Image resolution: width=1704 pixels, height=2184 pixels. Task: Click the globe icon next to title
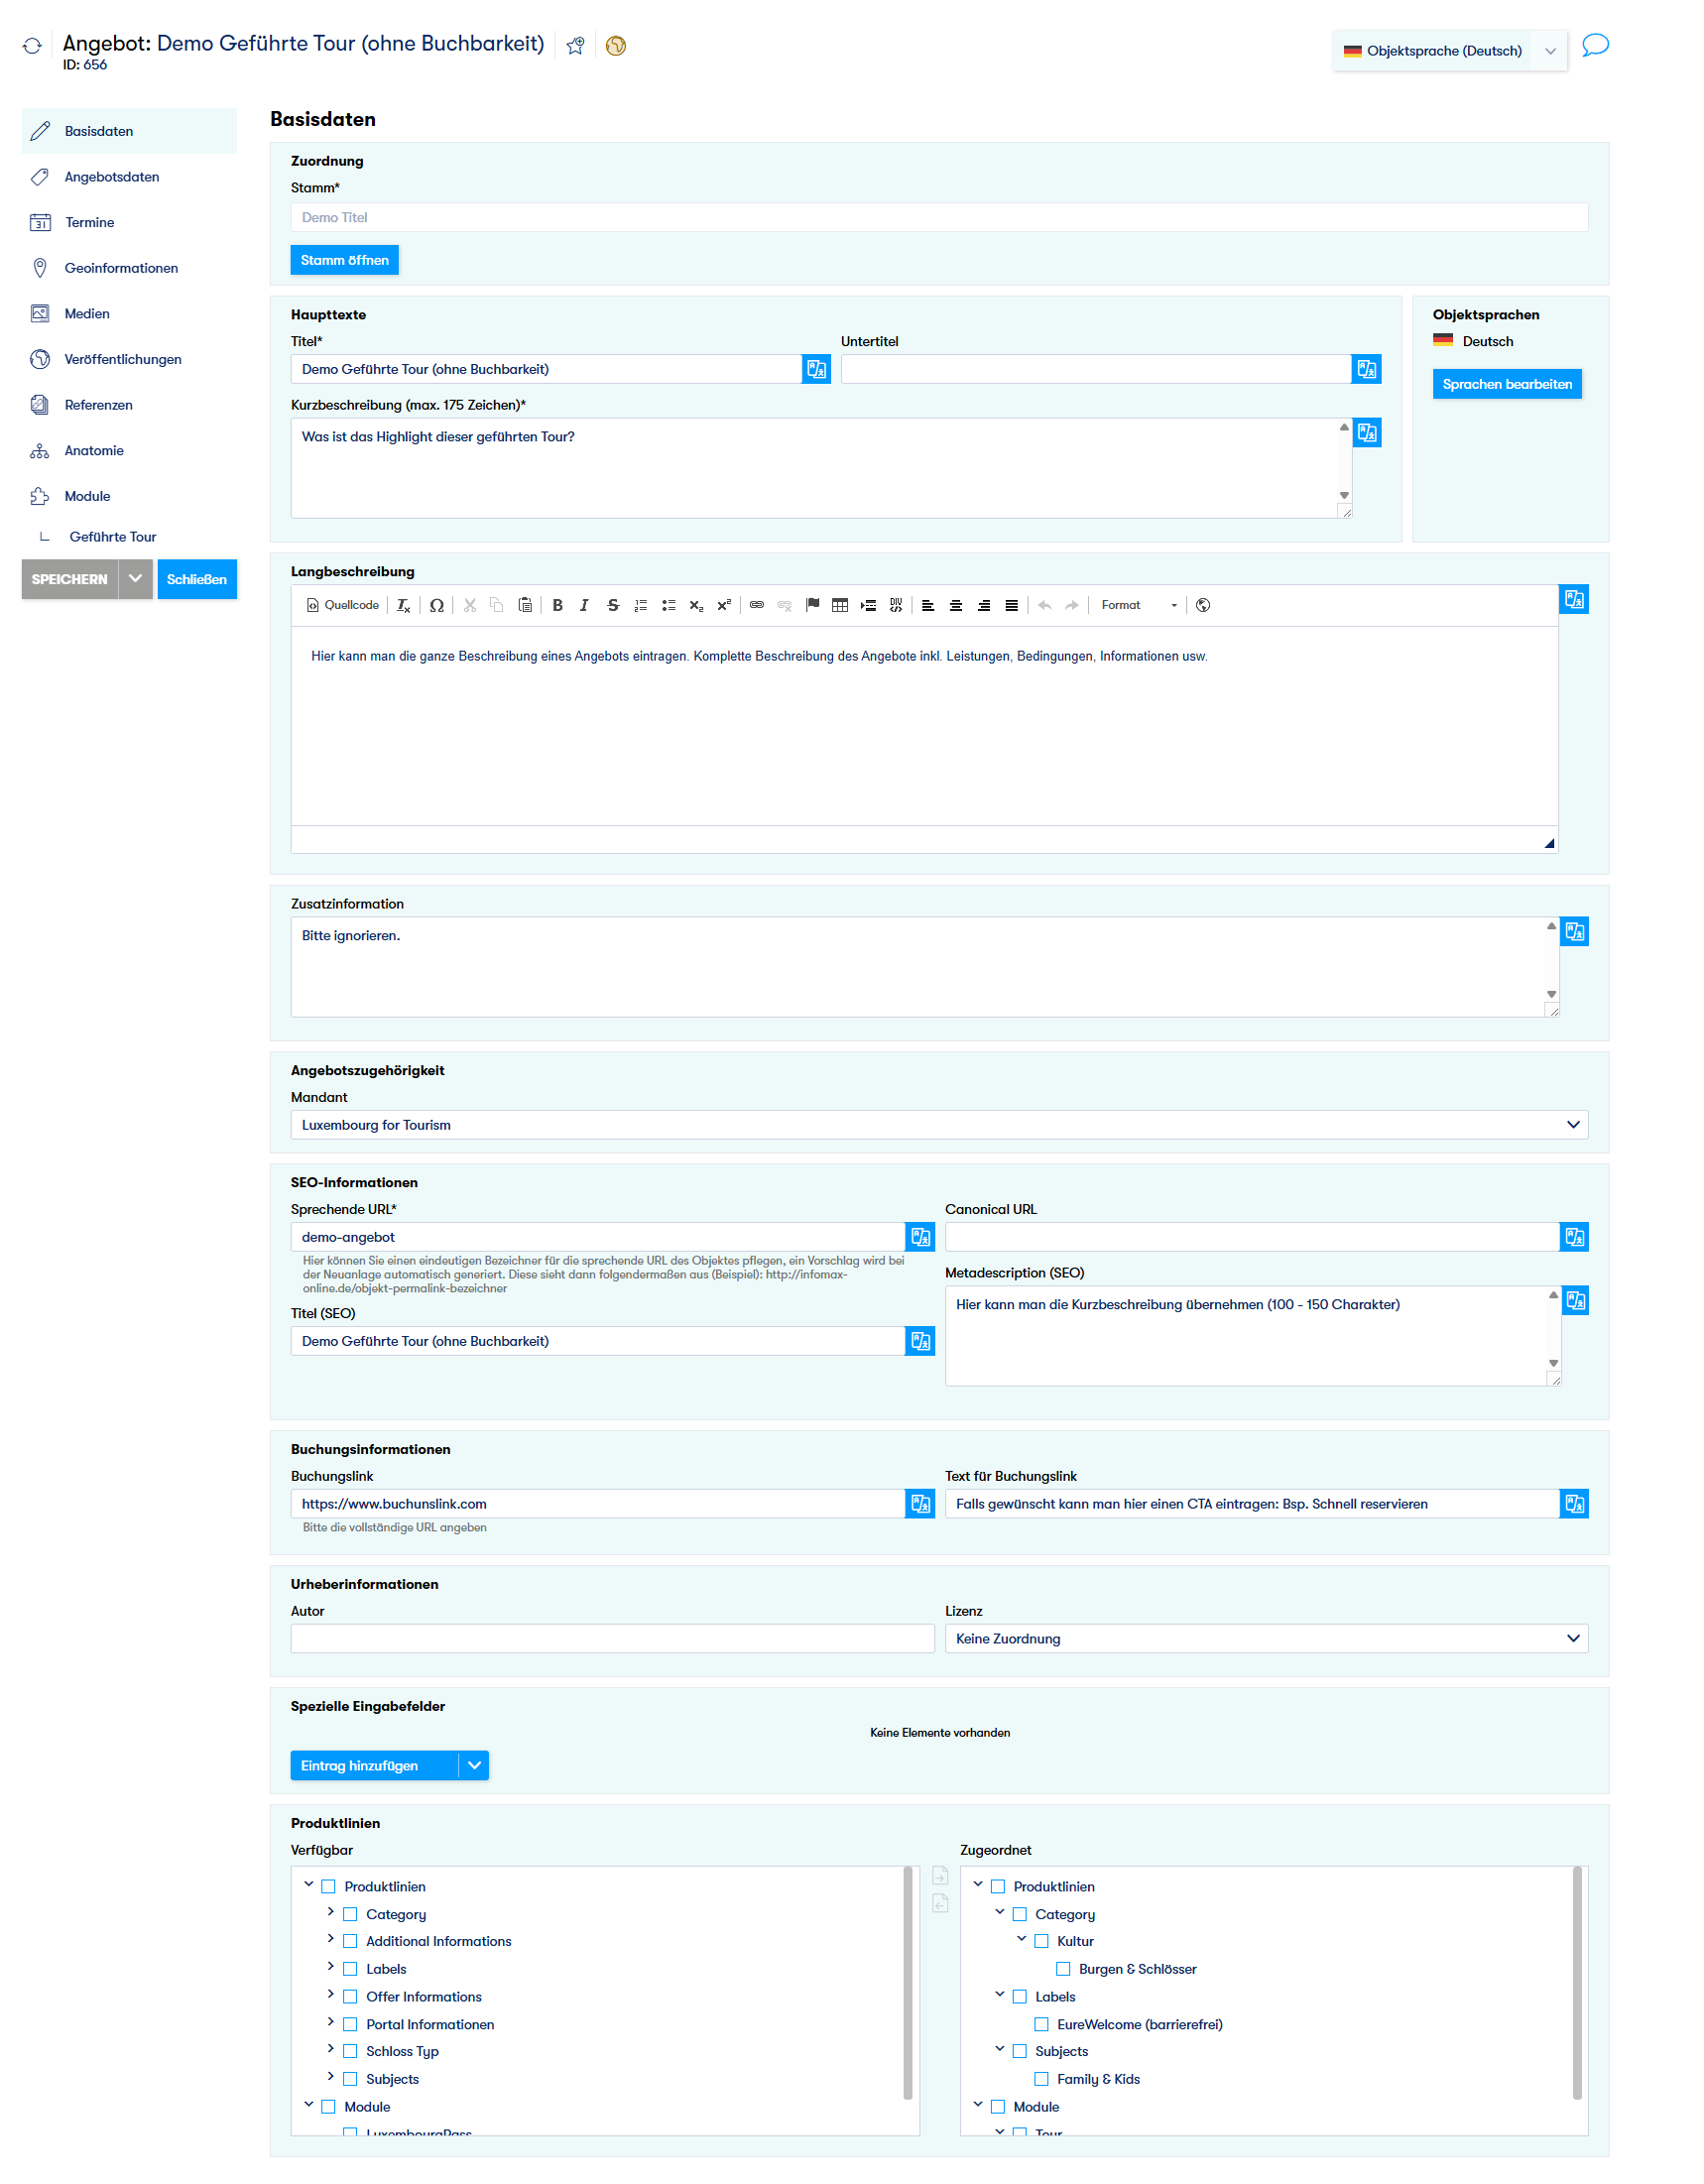point(616,45)
